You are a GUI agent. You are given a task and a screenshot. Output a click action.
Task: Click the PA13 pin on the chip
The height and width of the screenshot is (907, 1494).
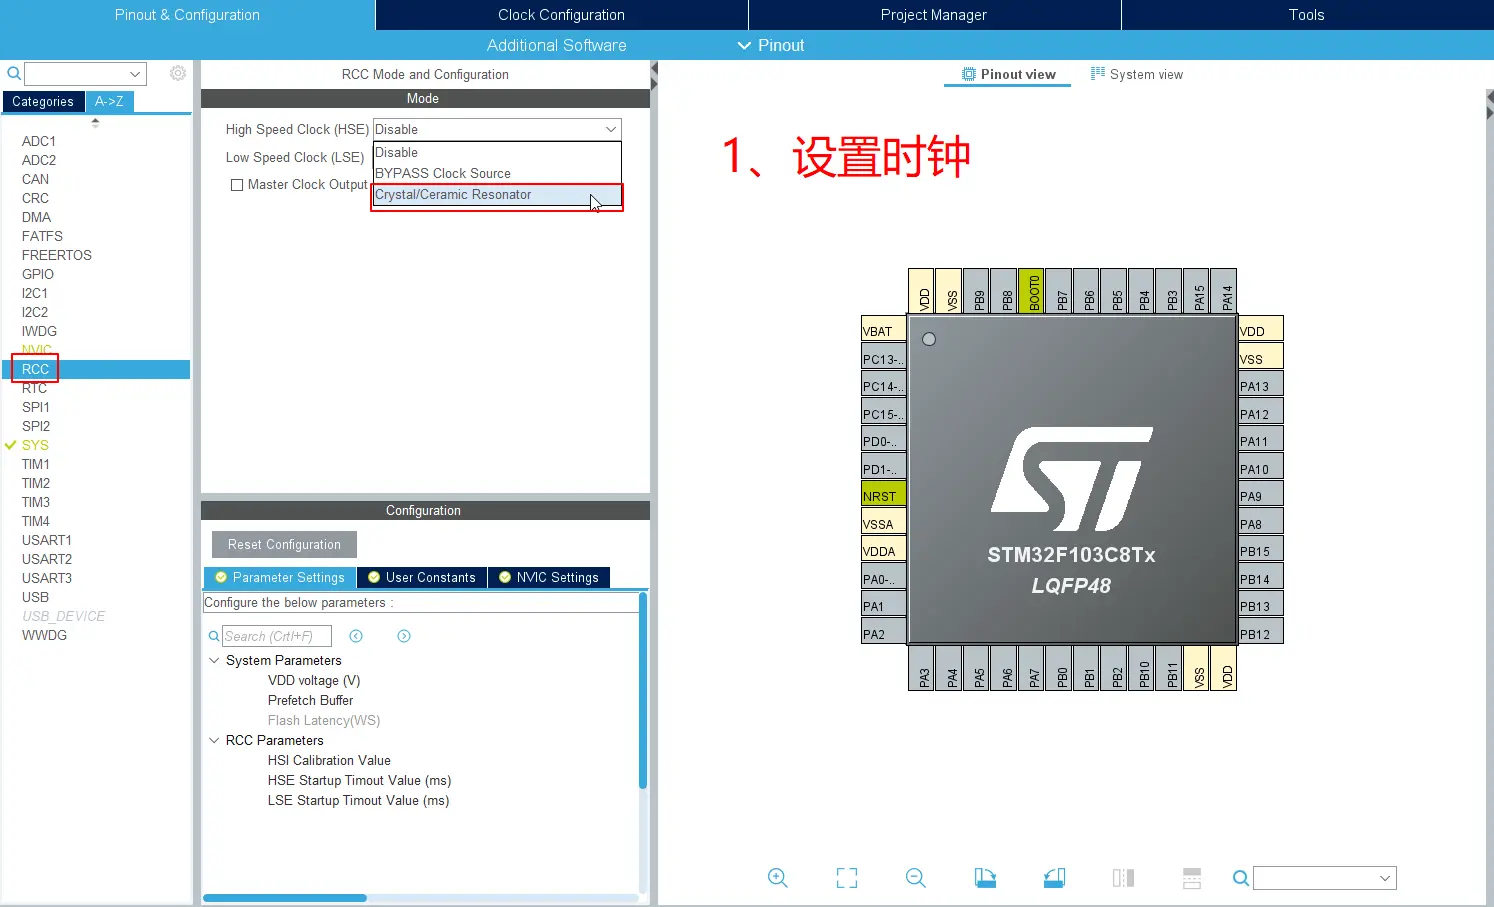1260,386
